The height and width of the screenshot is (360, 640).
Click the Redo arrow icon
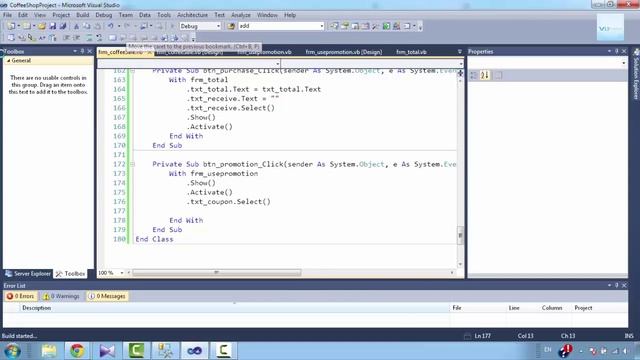127,26
